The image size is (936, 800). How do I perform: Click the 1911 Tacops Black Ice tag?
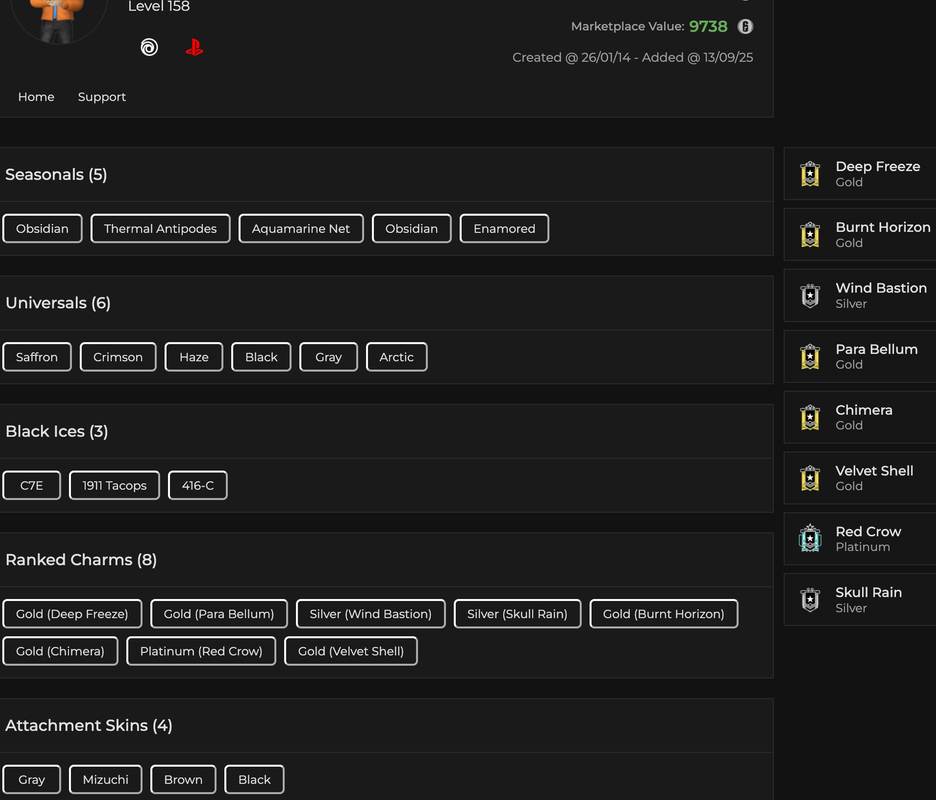click(x=115, y=485)
